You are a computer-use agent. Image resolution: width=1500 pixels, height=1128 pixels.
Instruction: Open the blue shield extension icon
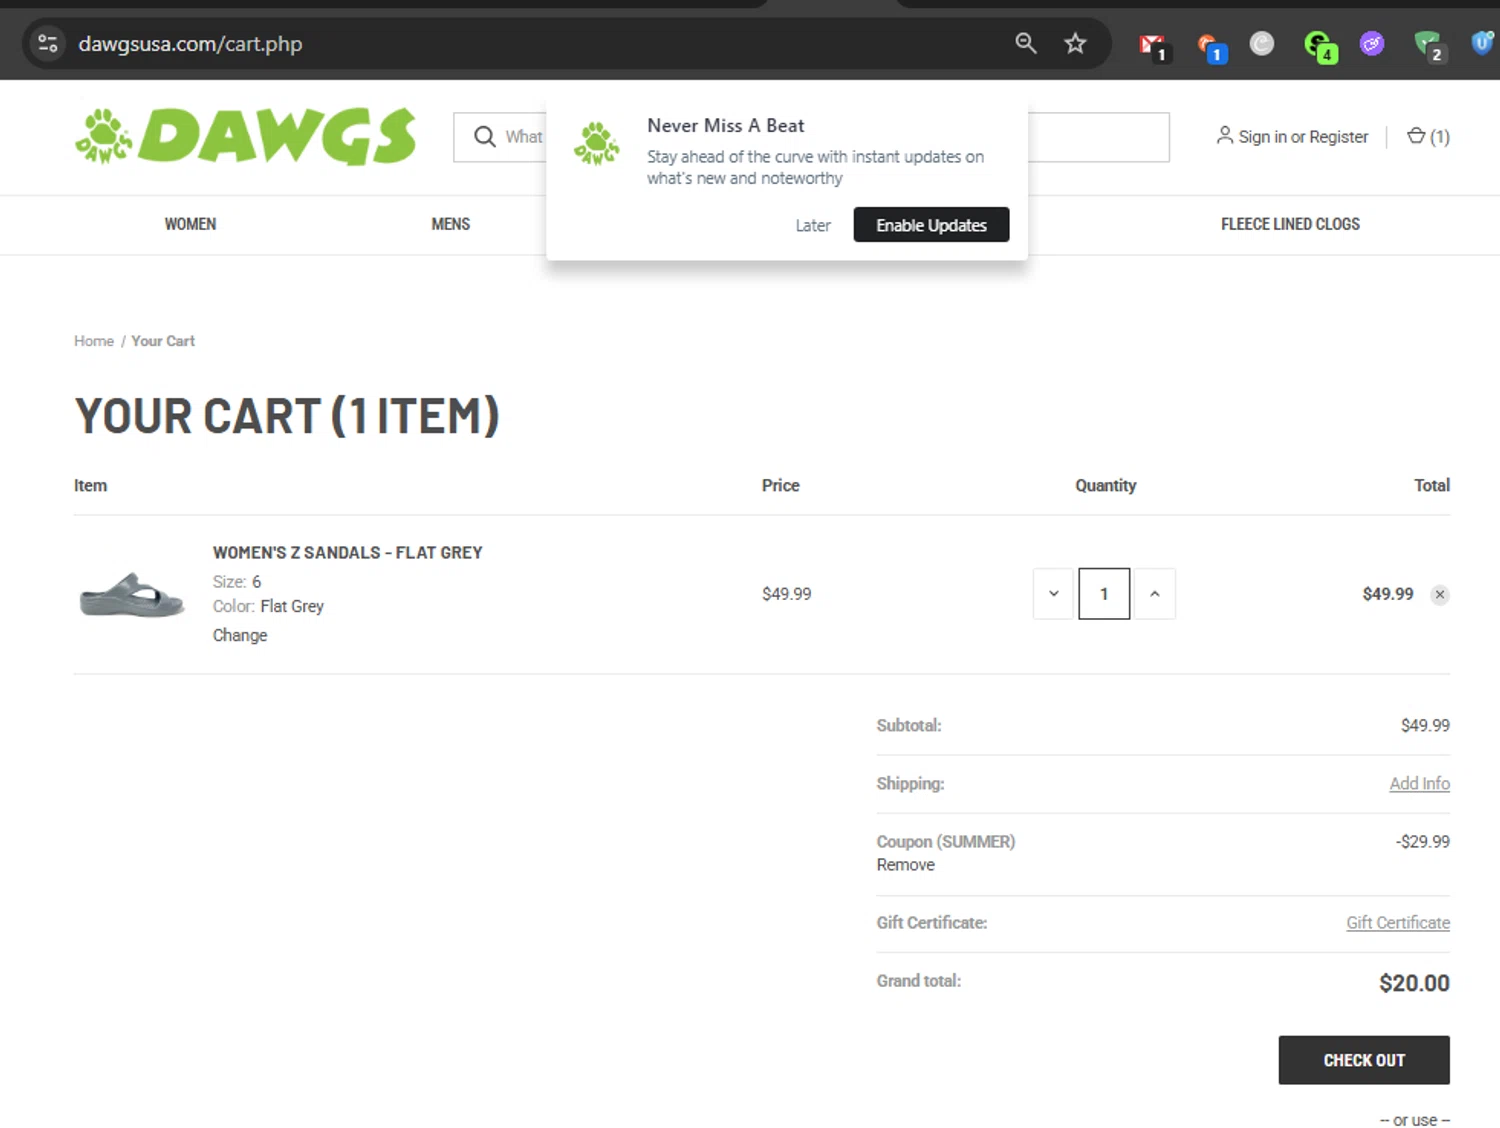pos(1483,43)
